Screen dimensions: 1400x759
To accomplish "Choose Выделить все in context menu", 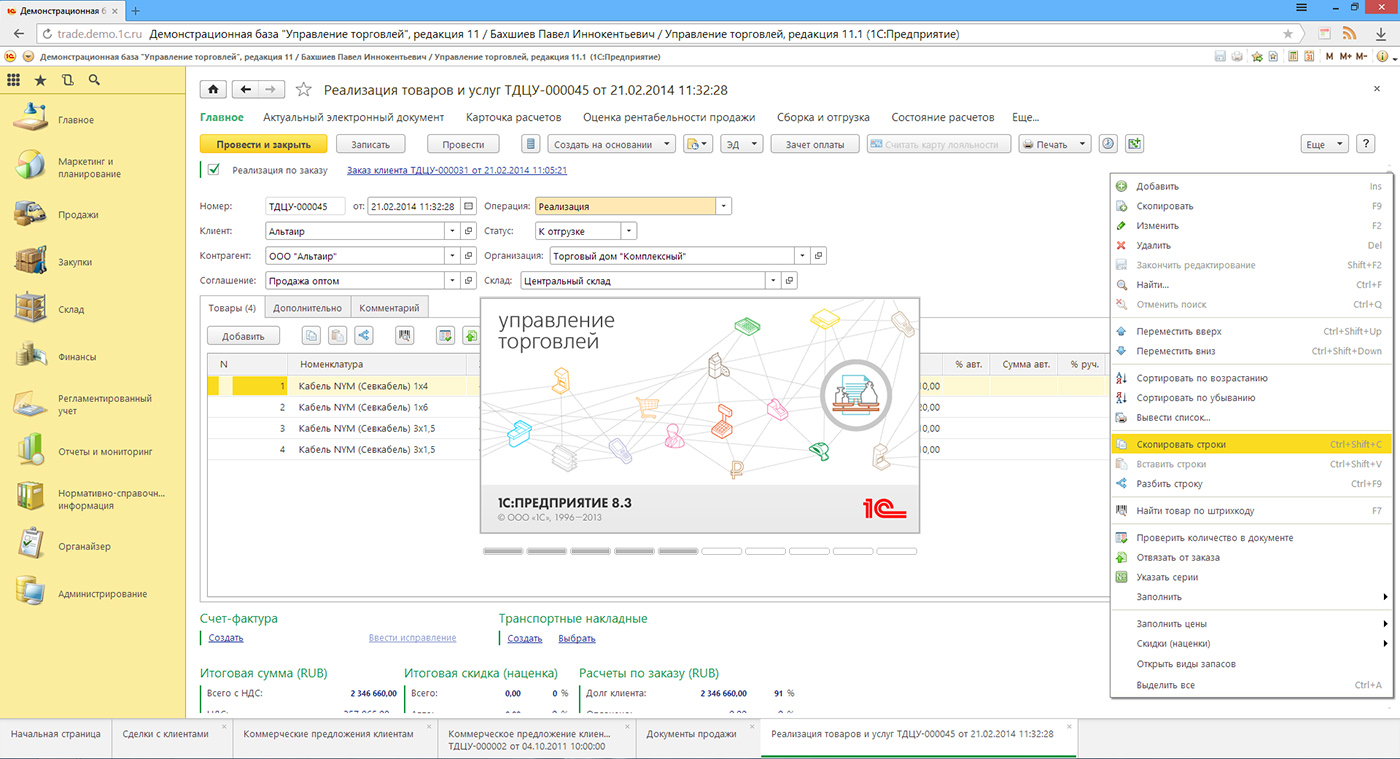I will pos(1250,685).
